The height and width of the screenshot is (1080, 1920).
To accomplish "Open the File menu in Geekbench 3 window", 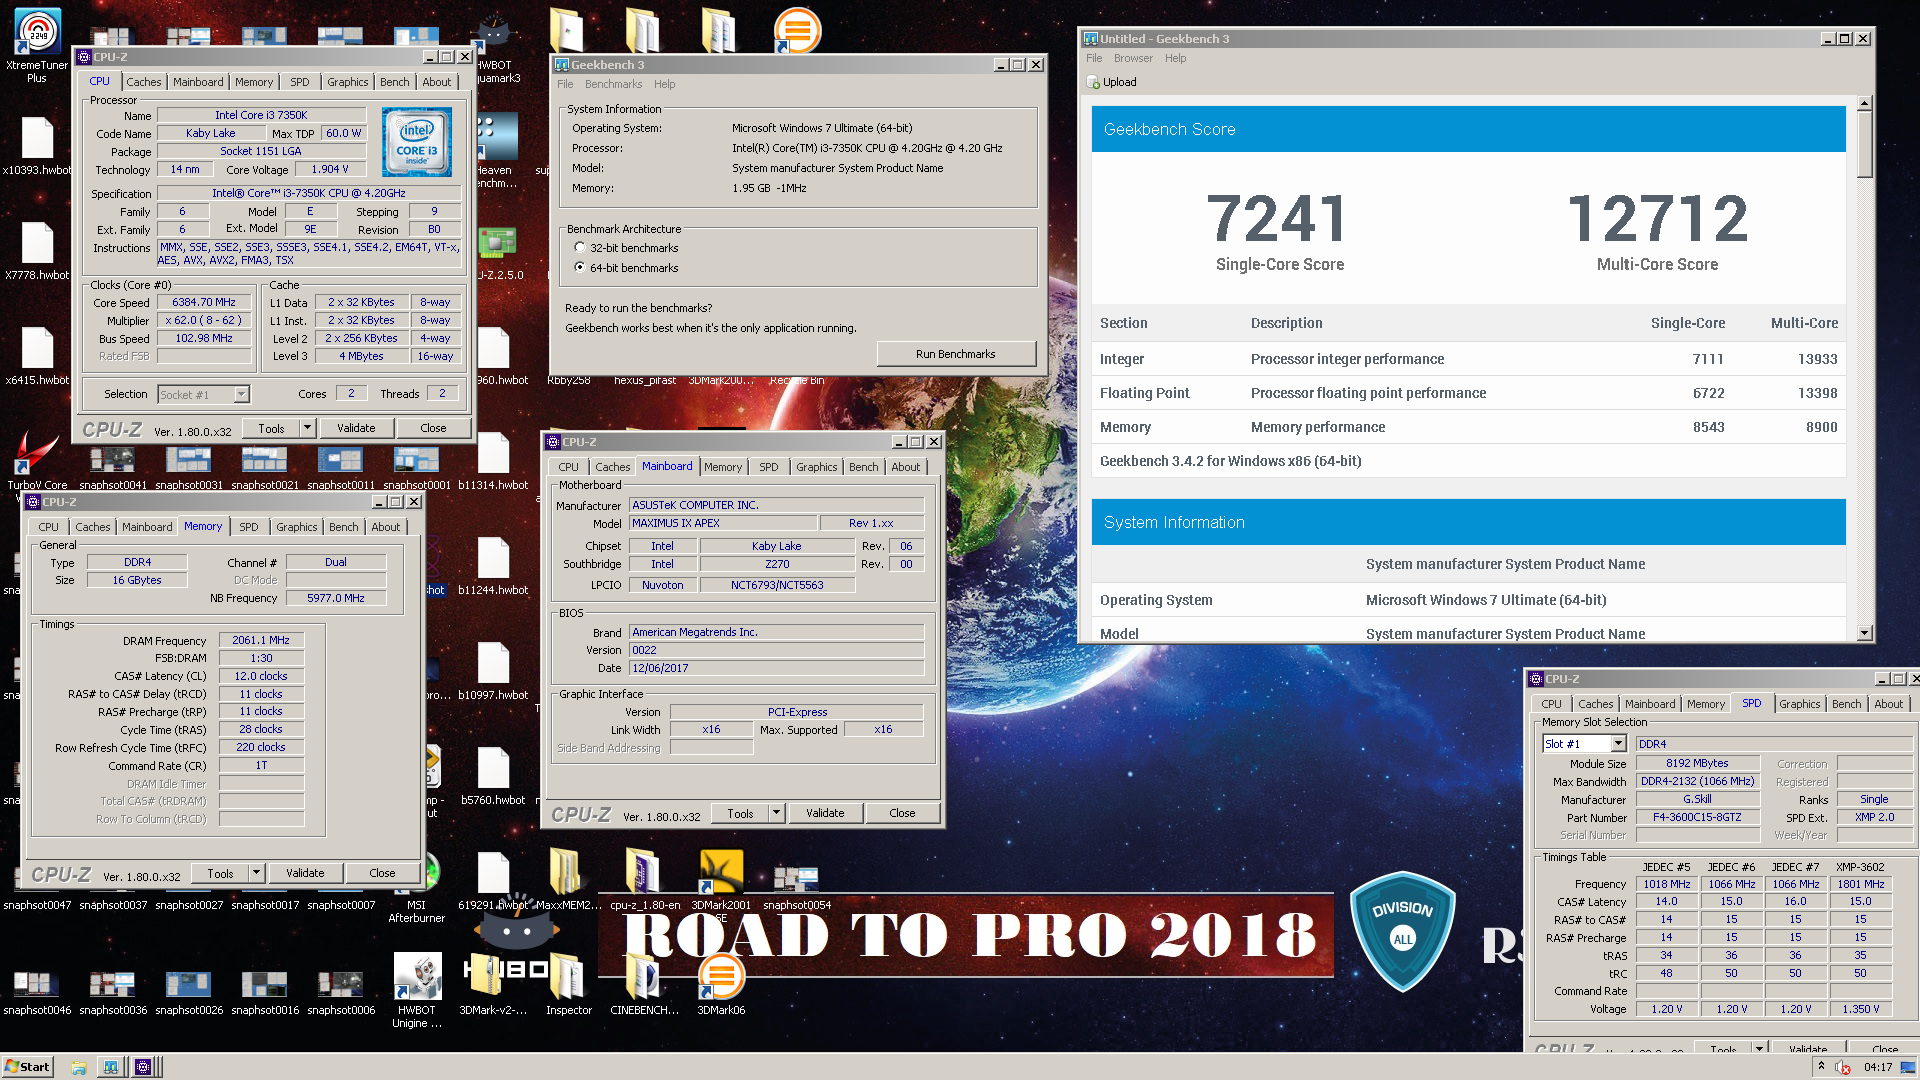I will coord(565,84).
